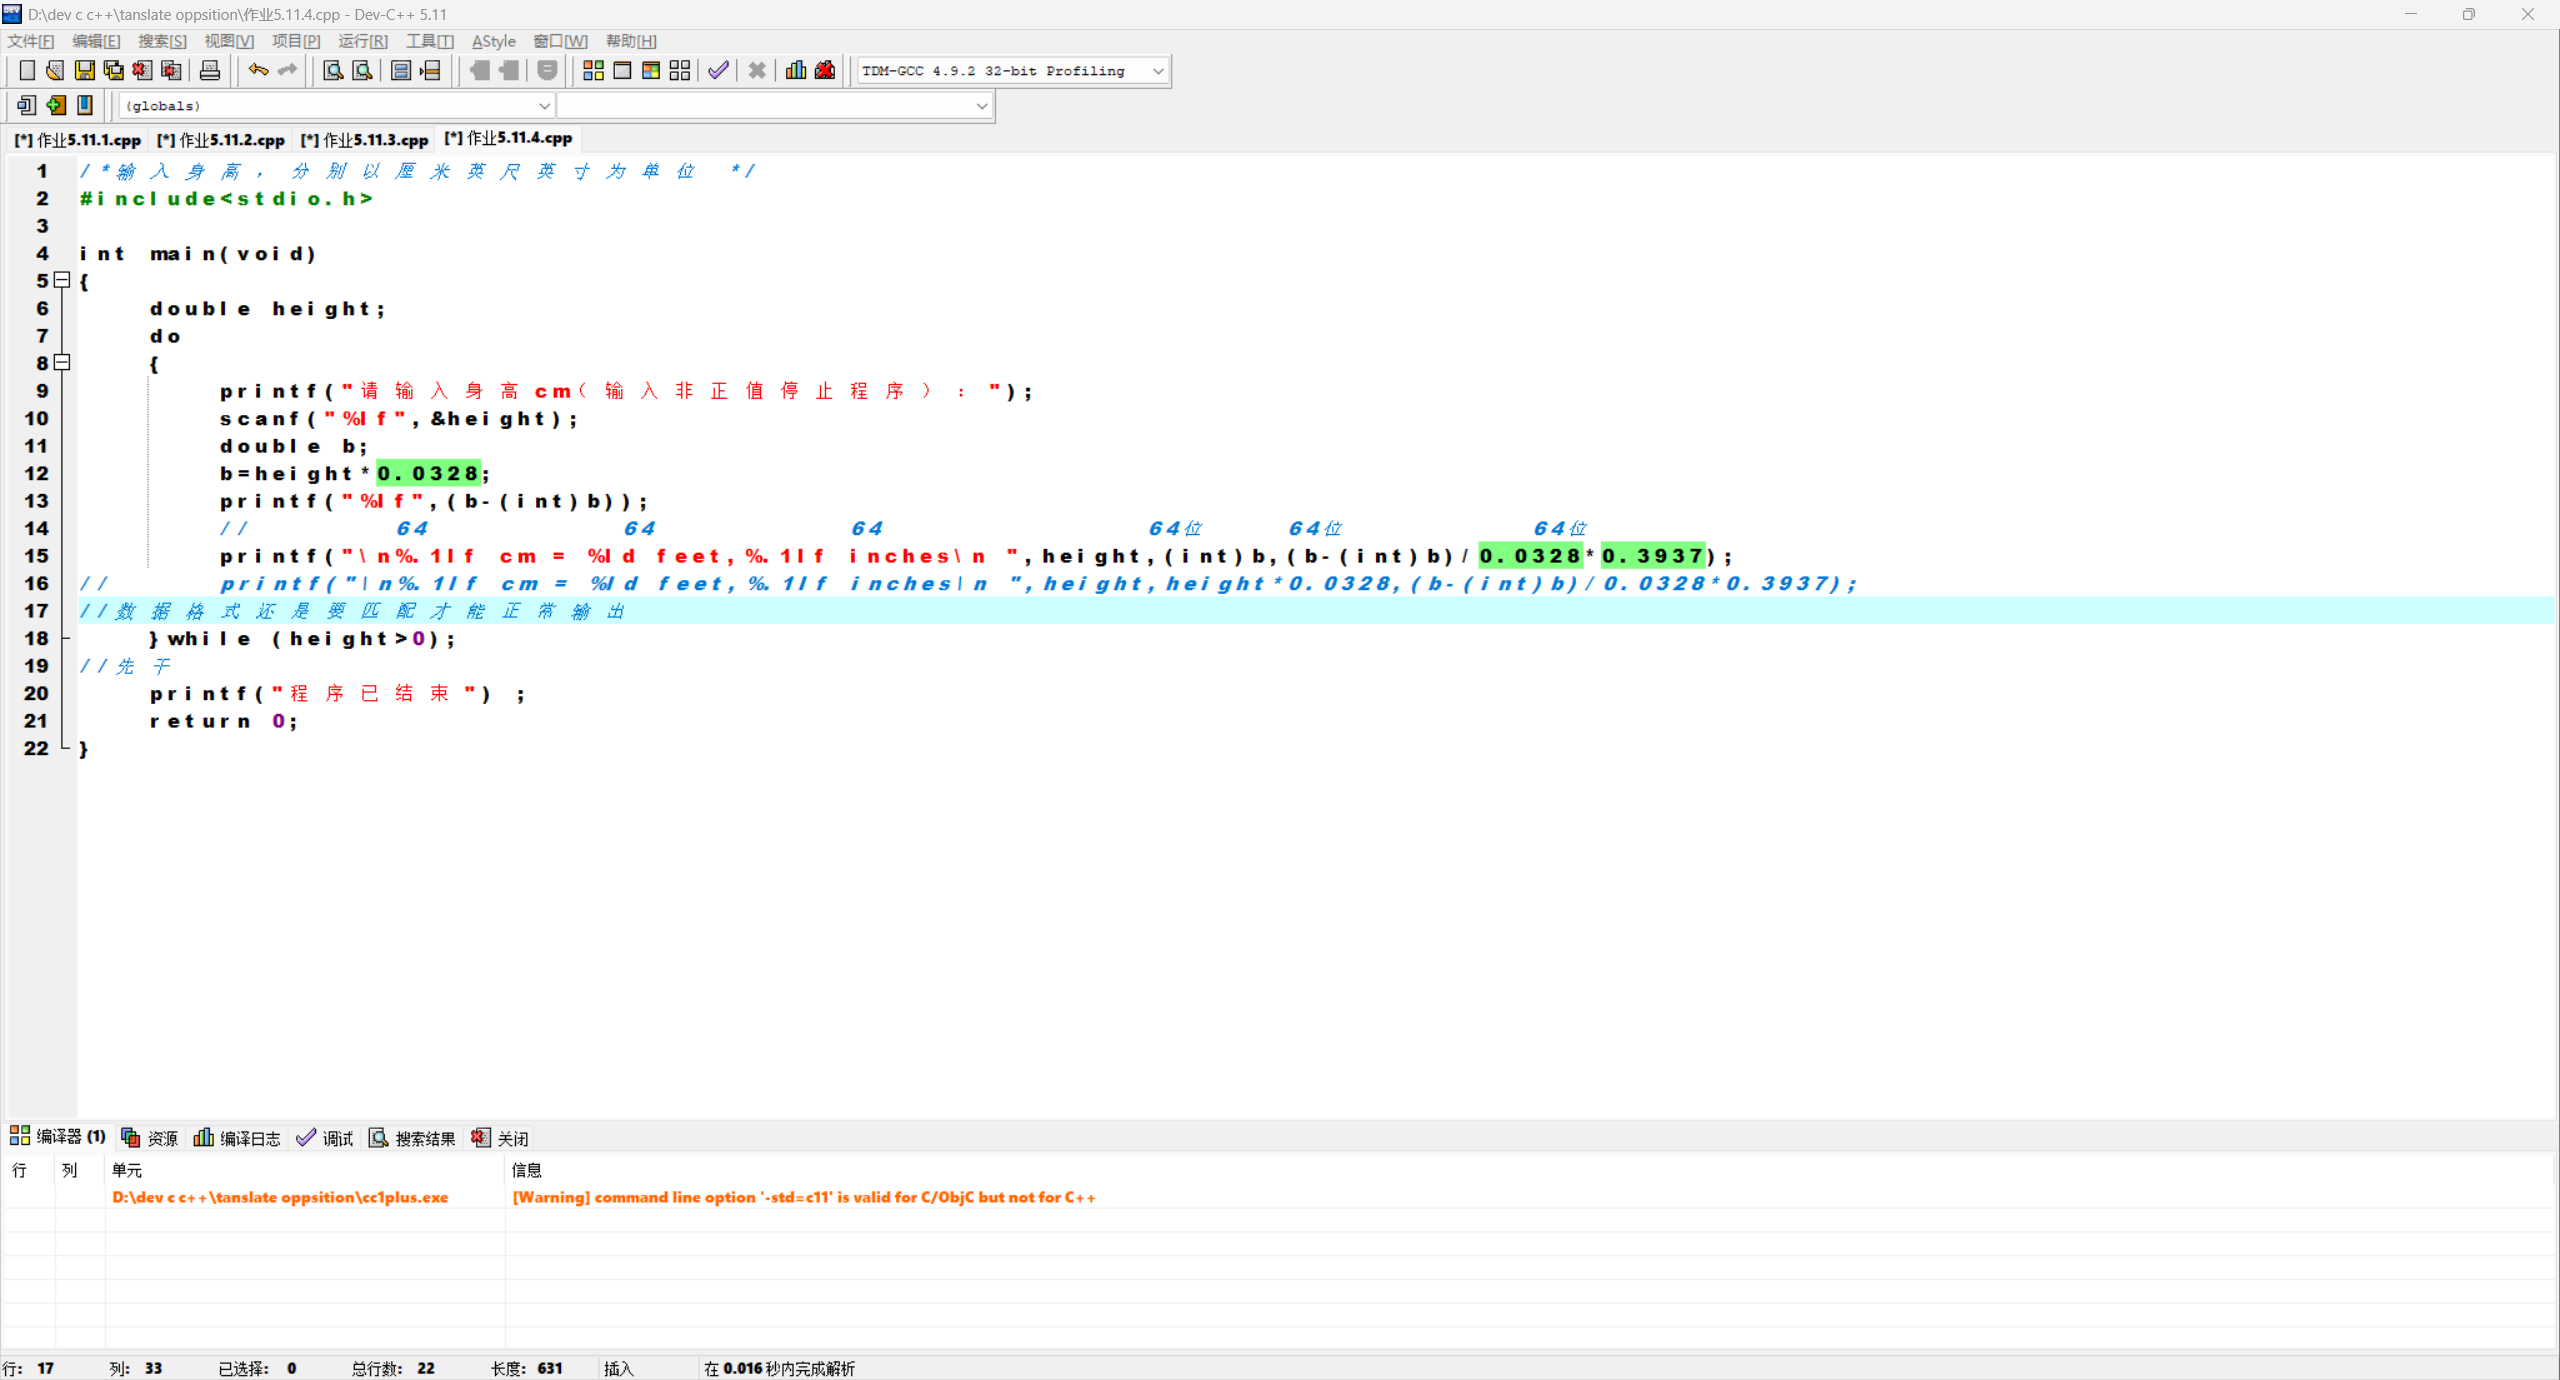Open the 调试 debug panel tab
The height and width of the screenshot is (1380, 2560).
326,1138
